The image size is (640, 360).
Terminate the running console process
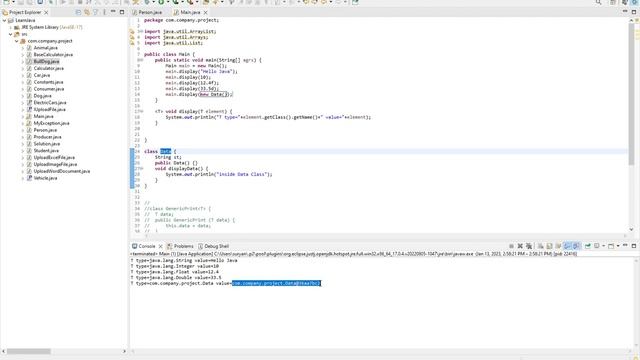[511, 246]
